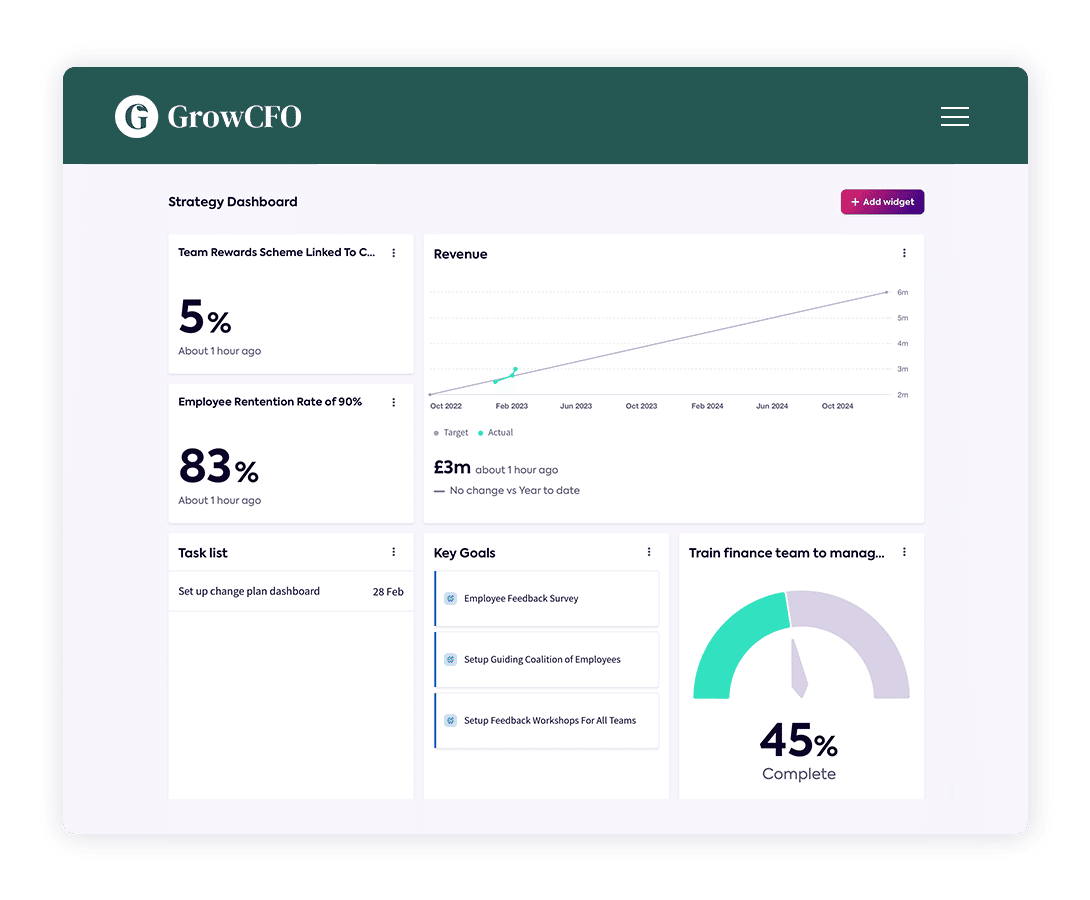Image resolution: width=1090 pixels, height=900 pixels.
Task: Click the actual revenue data point
Action: [x=515, y=369]
